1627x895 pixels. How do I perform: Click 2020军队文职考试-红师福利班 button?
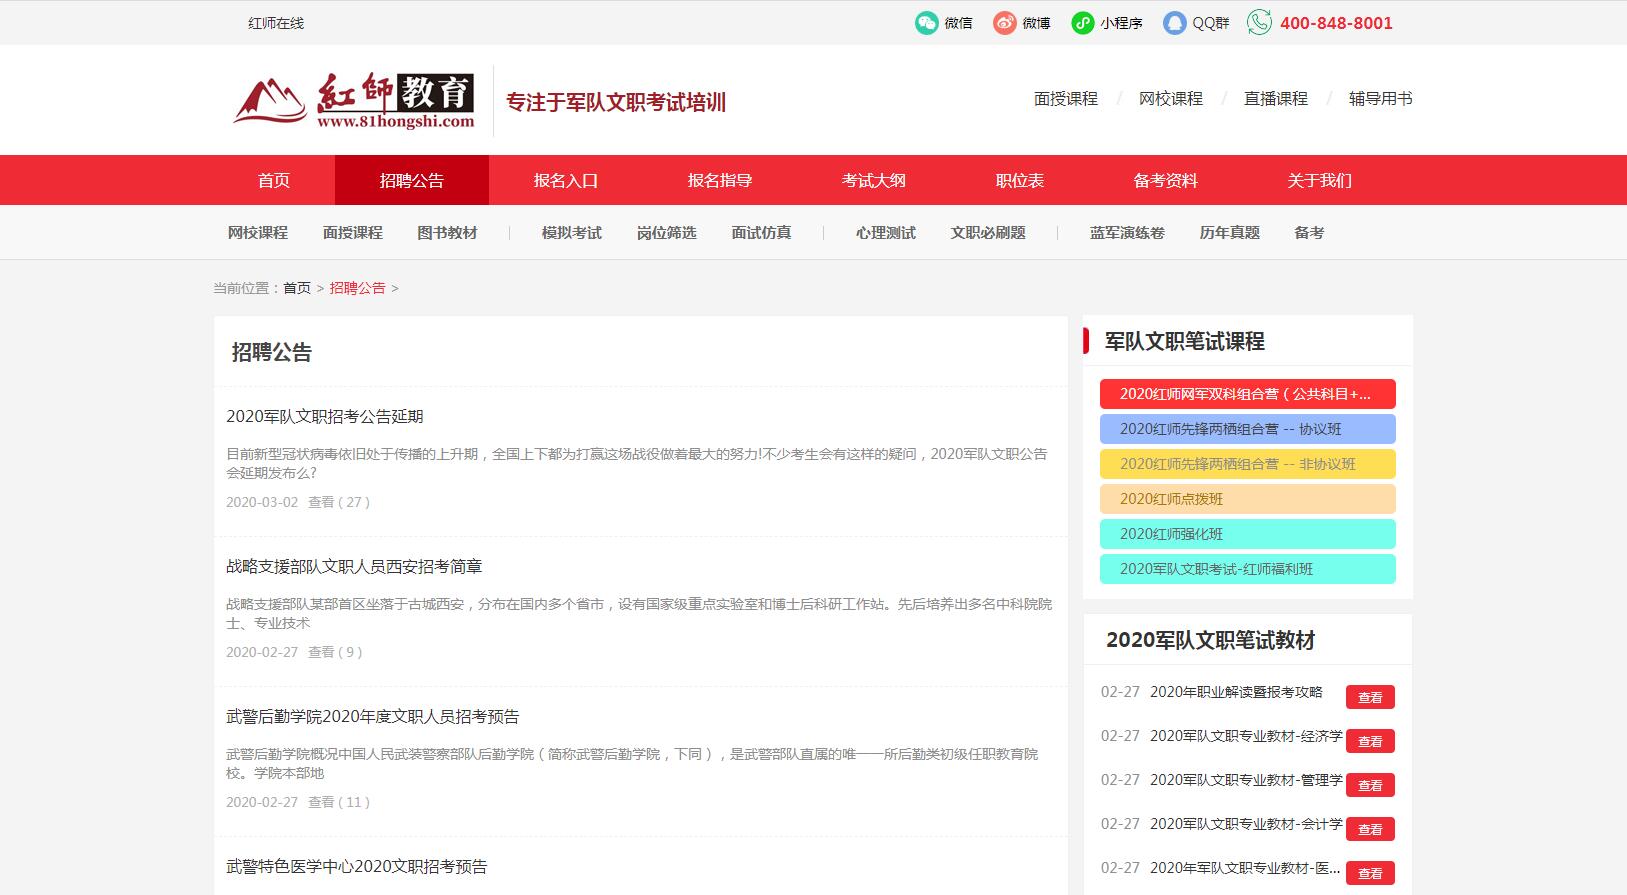tap(1248, 569)
